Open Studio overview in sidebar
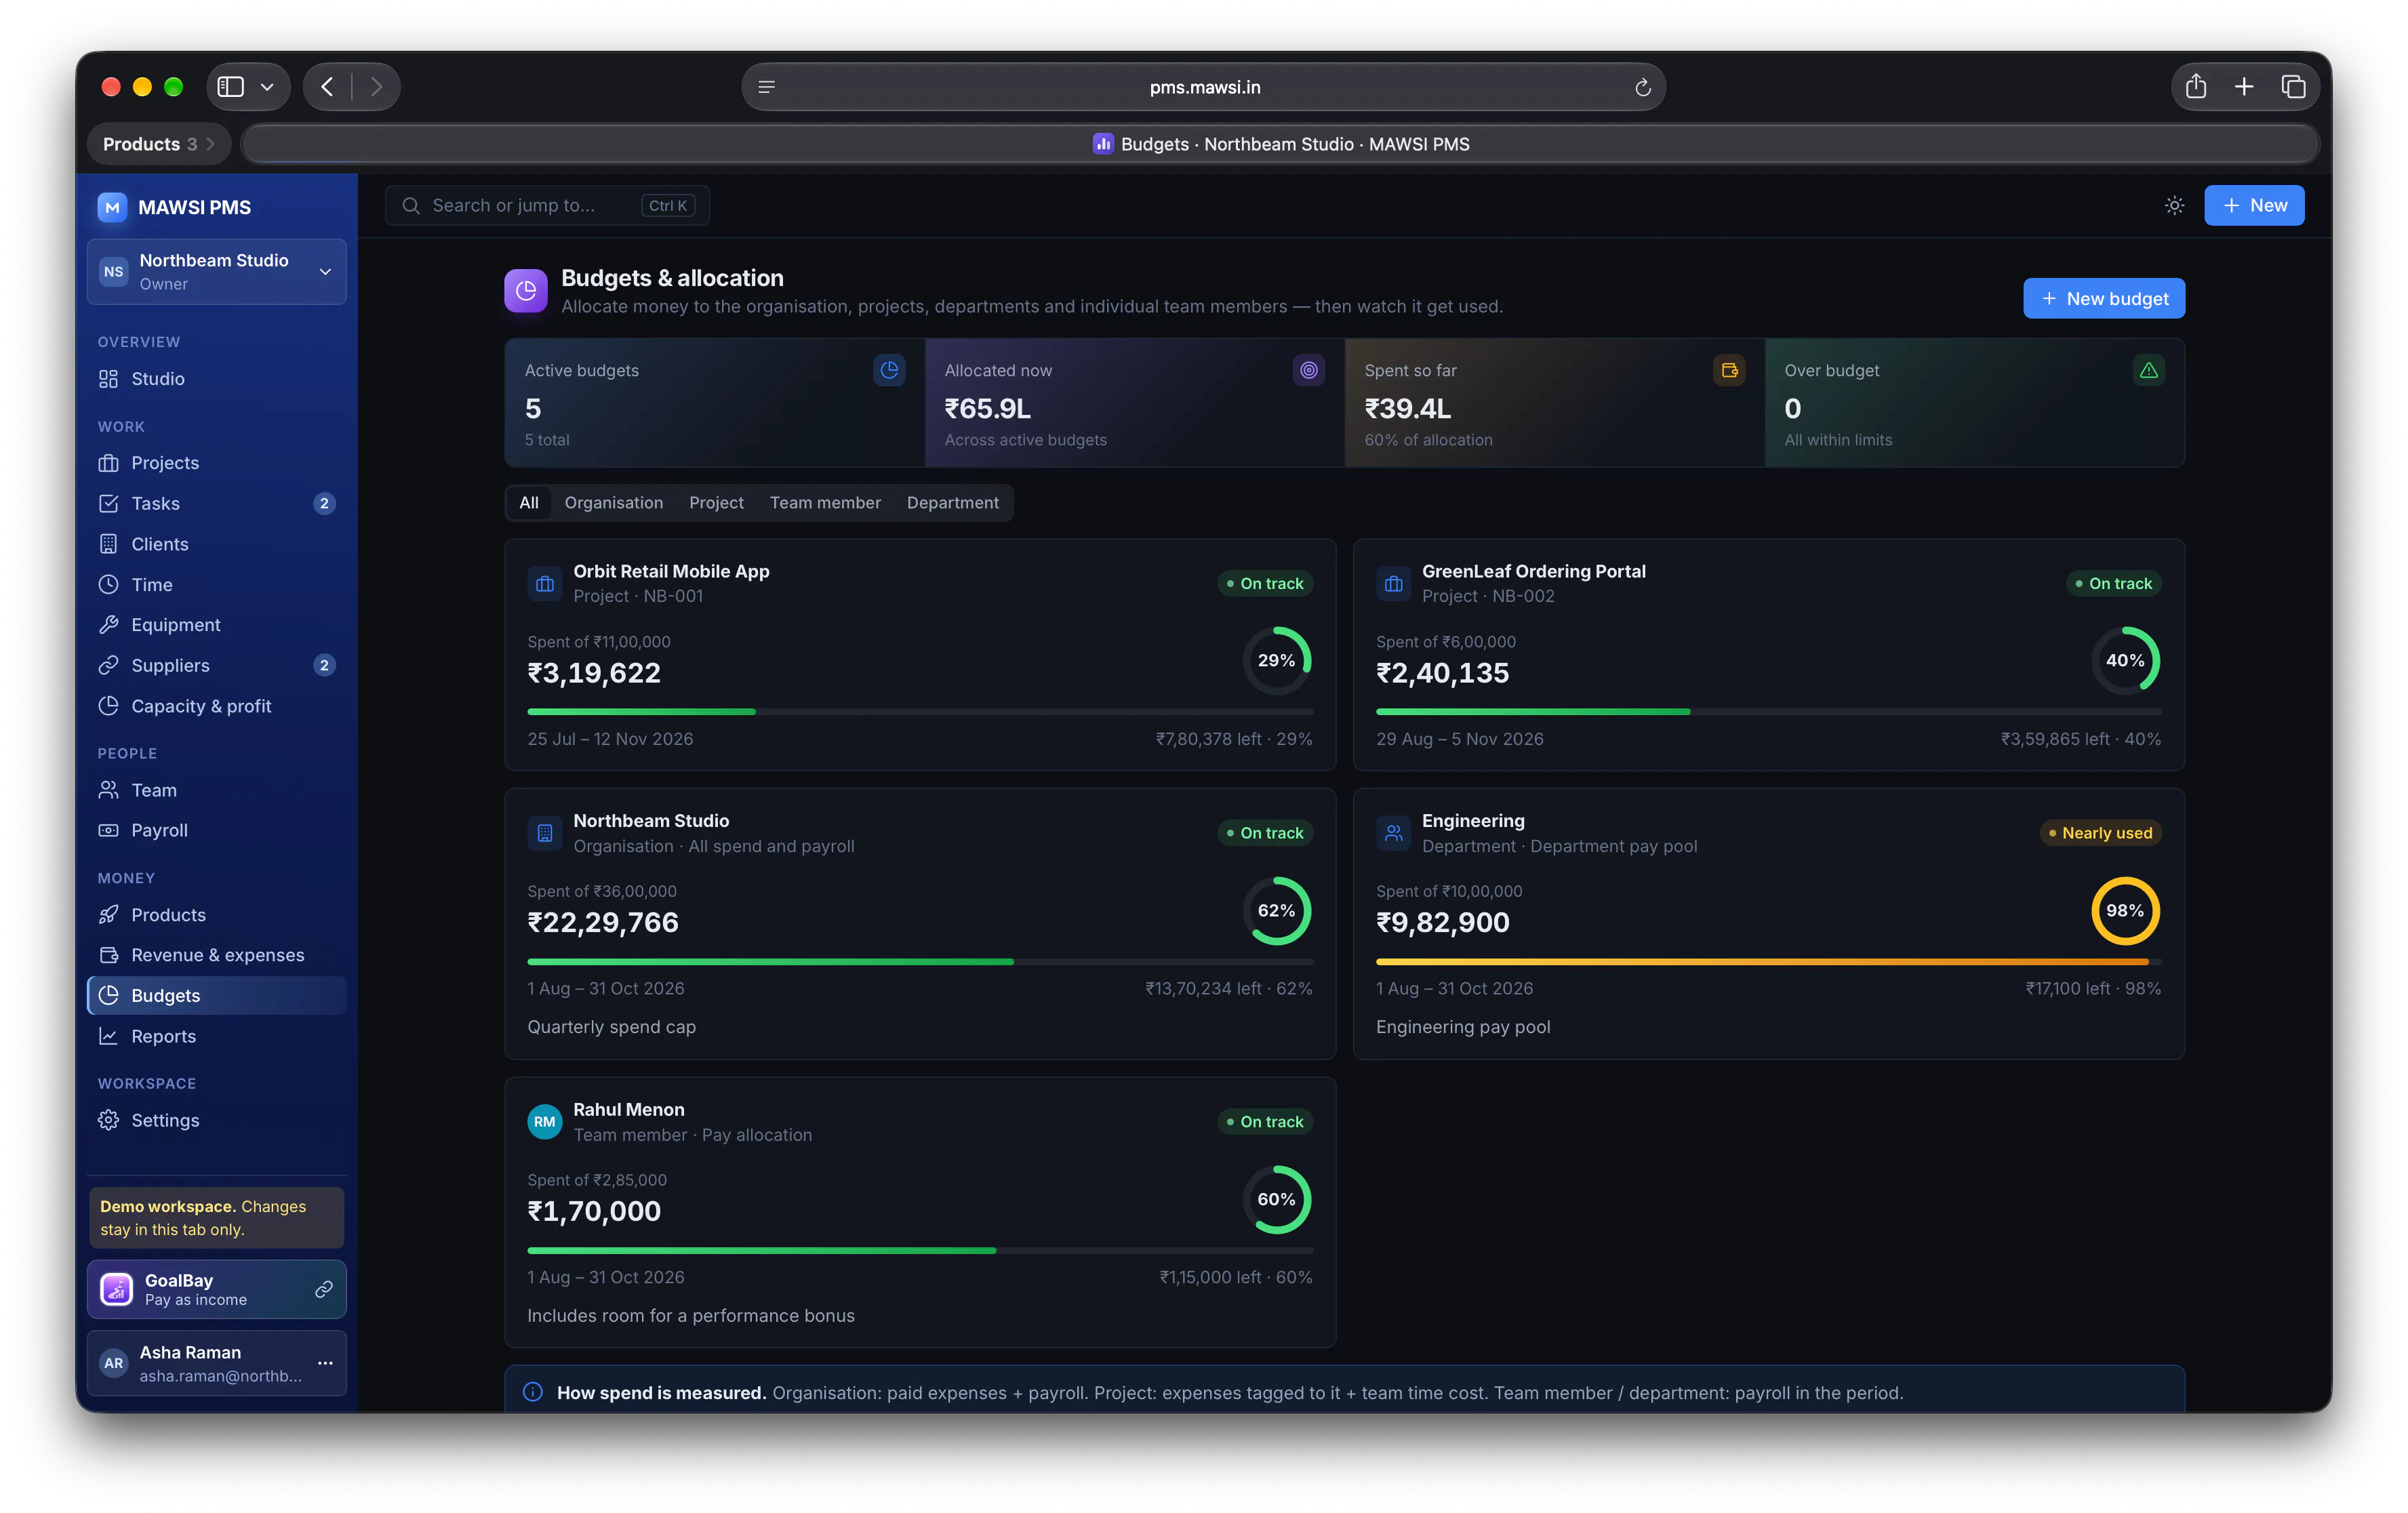Image resolution: width=2408 pixels, height=1513 pixels. pos(217,379)
